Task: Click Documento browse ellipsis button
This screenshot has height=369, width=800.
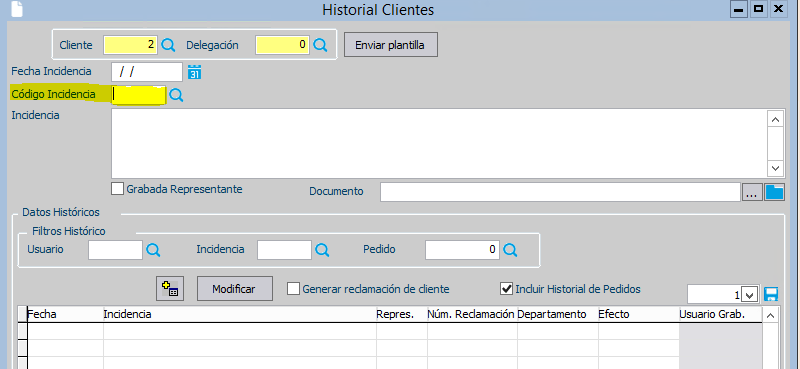Action: click(752, 192)
